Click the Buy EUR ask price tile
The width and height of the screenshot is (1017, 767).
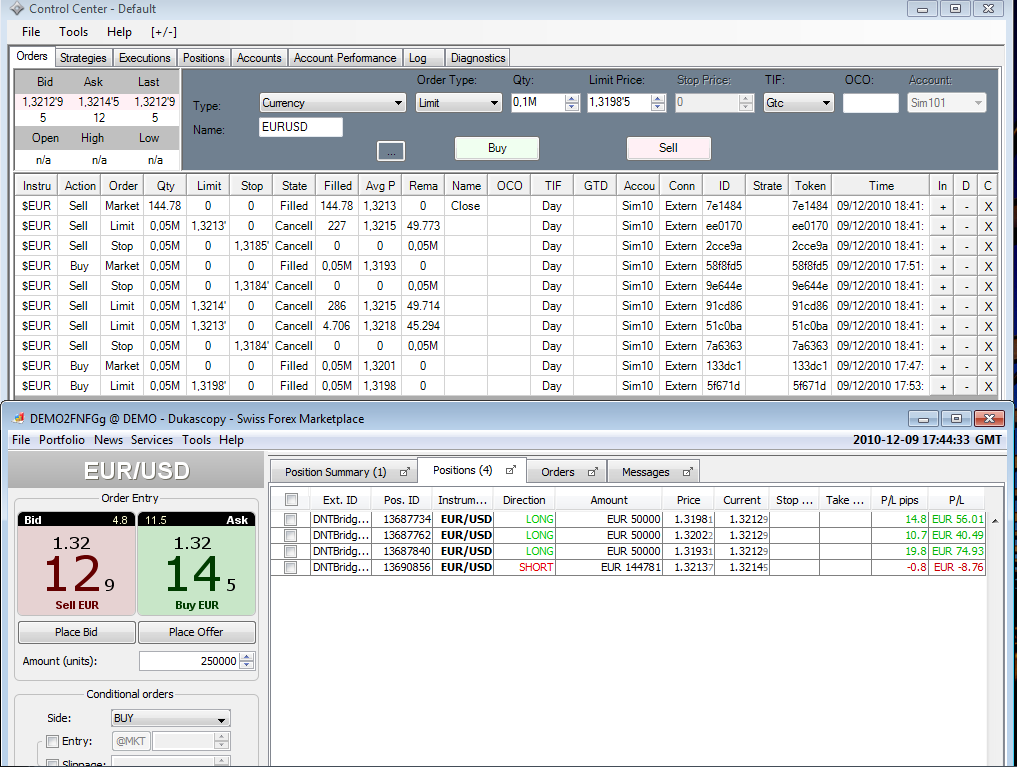pos(197,564)
